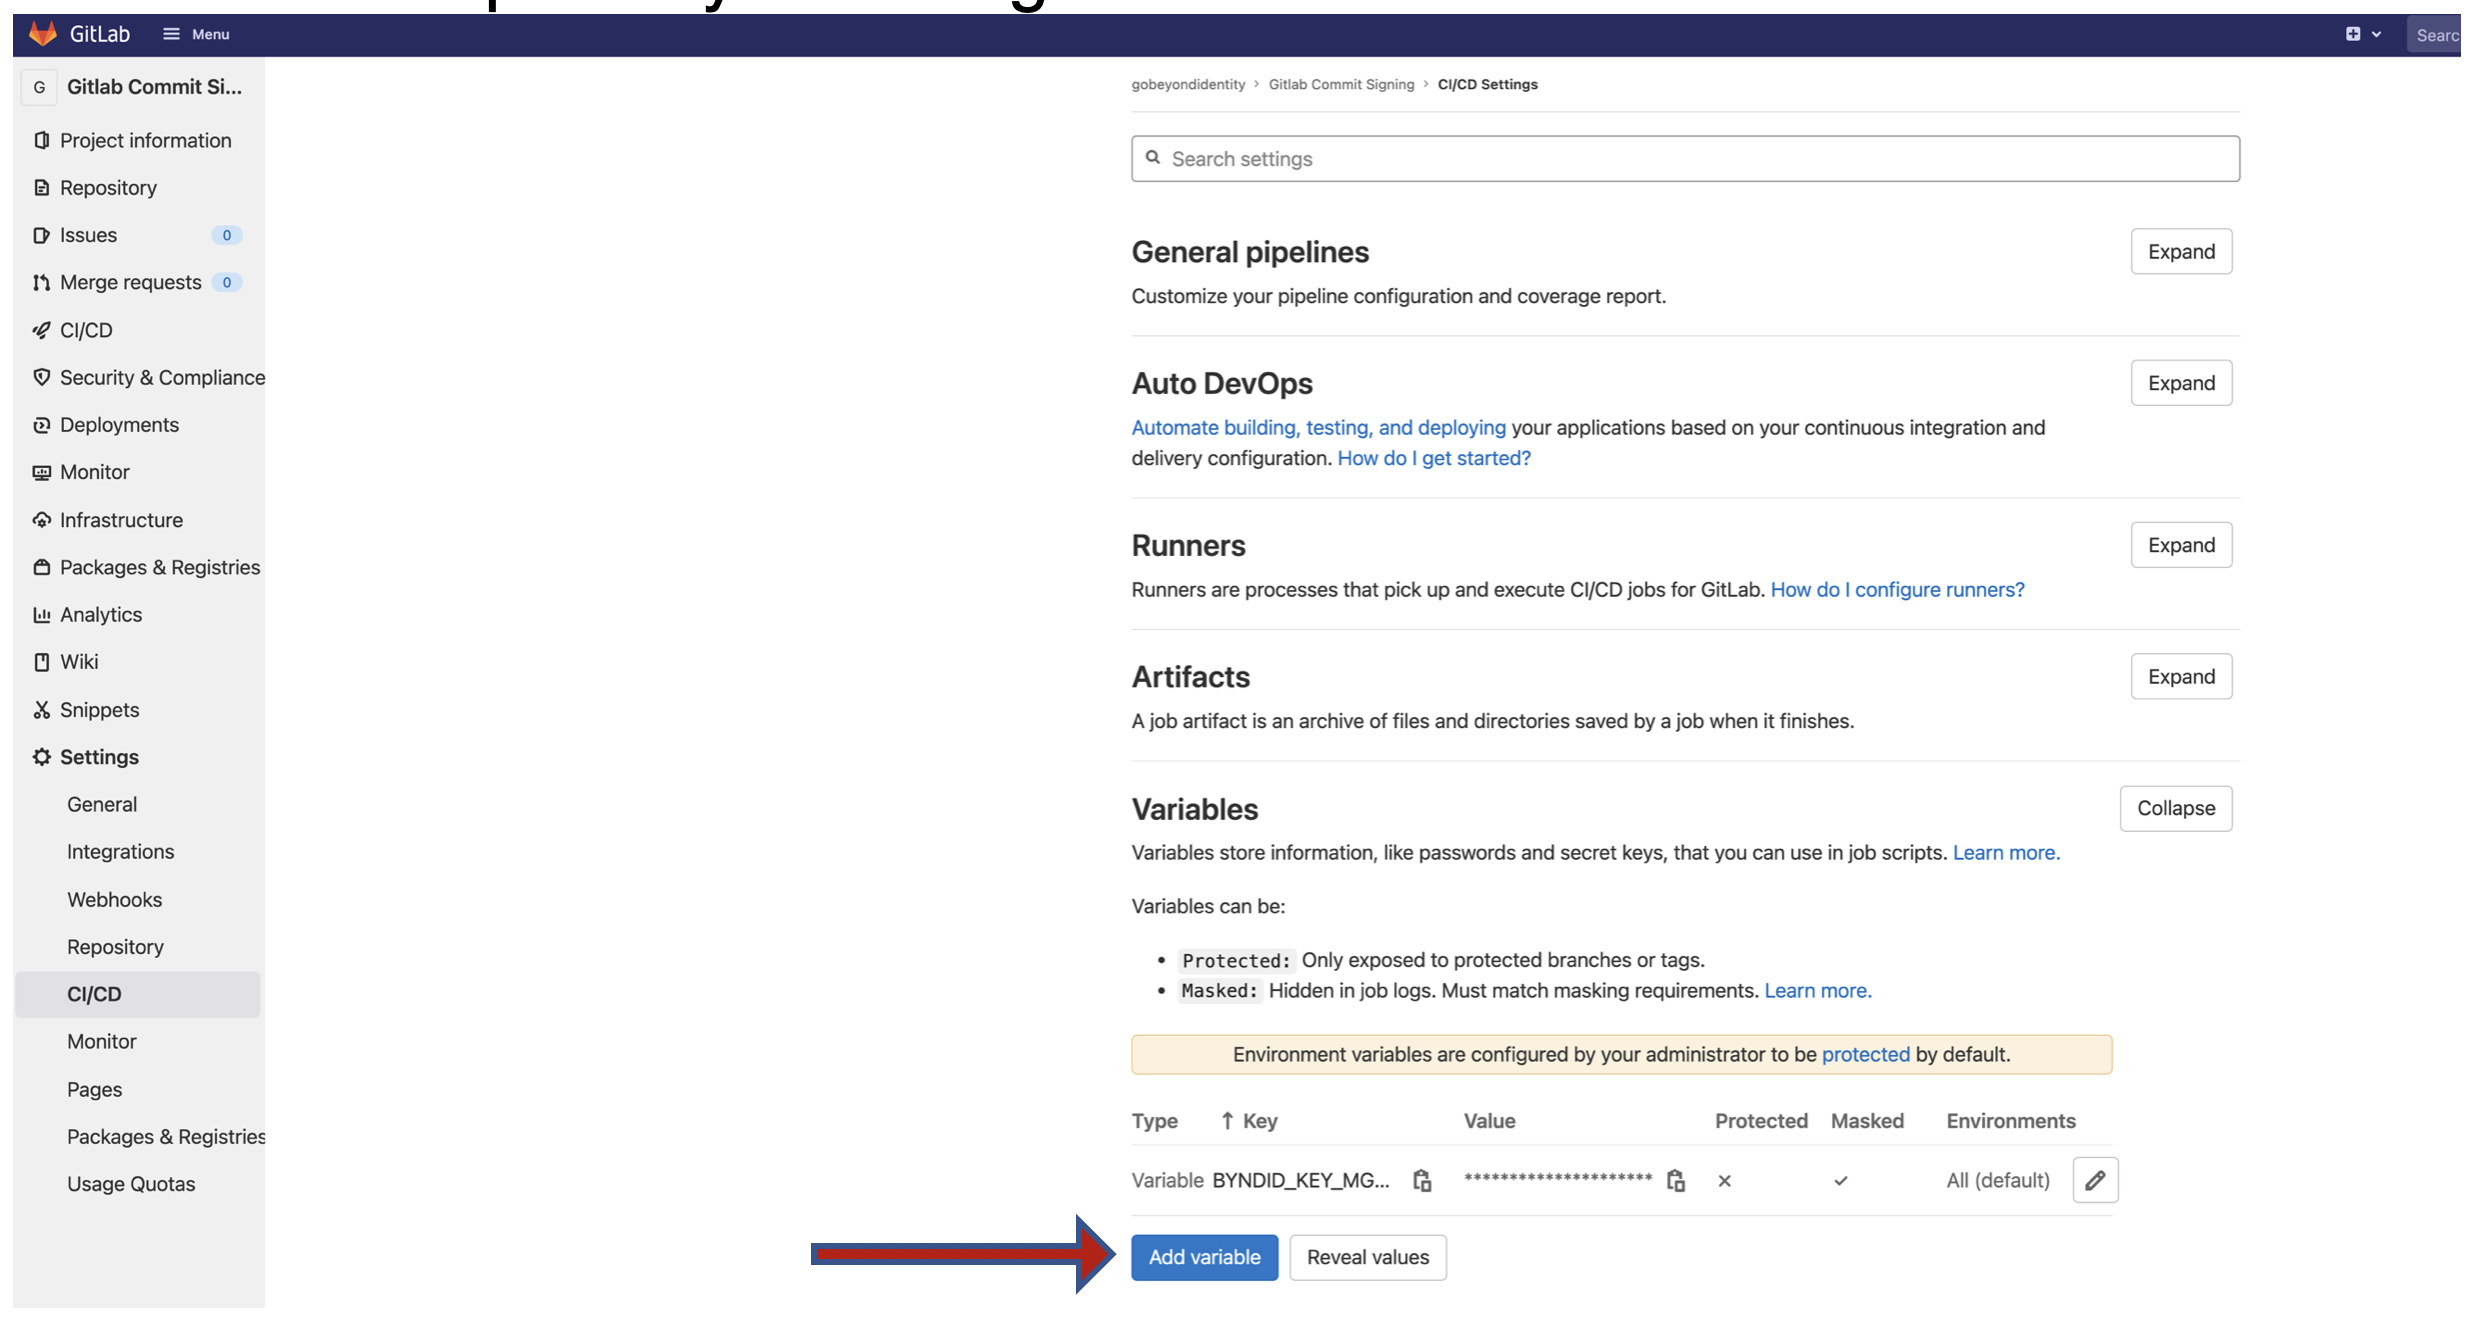Copy the BYNDID variable key to clipboard
The width and height of the screenshot is (2466, 1320).
click(1421, 1181)
